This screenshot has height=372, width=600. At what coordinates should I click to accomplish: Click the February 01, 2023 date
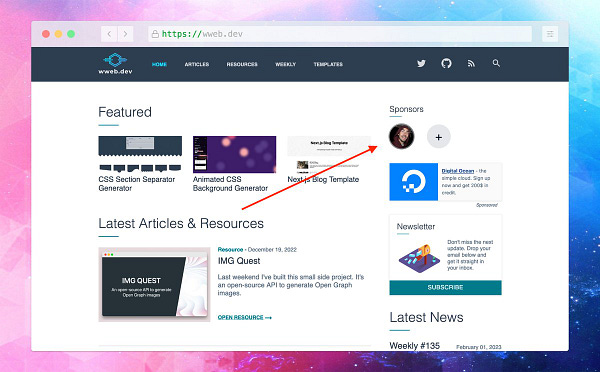coord(478,347)
